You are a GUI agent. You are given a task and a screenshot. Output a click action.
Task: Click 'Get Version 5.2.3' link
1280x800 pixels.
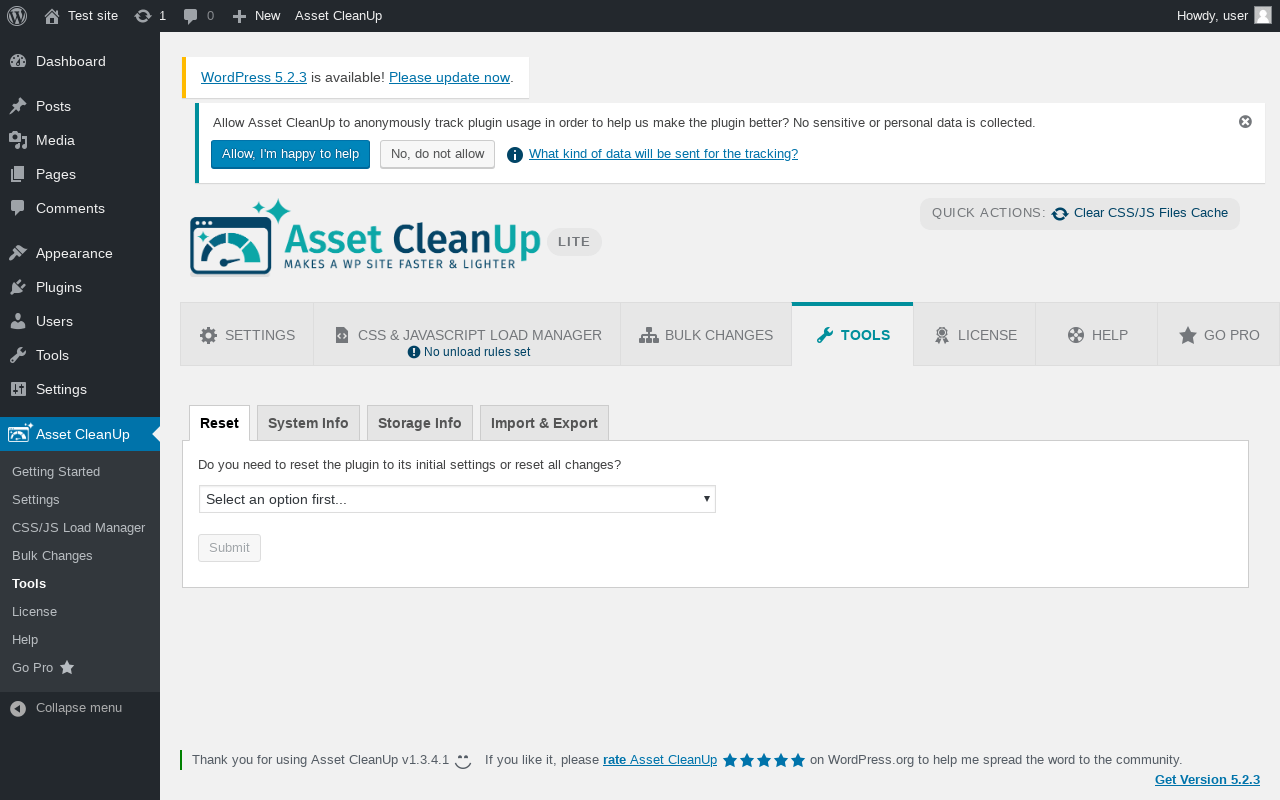[x=1207, y=780]
